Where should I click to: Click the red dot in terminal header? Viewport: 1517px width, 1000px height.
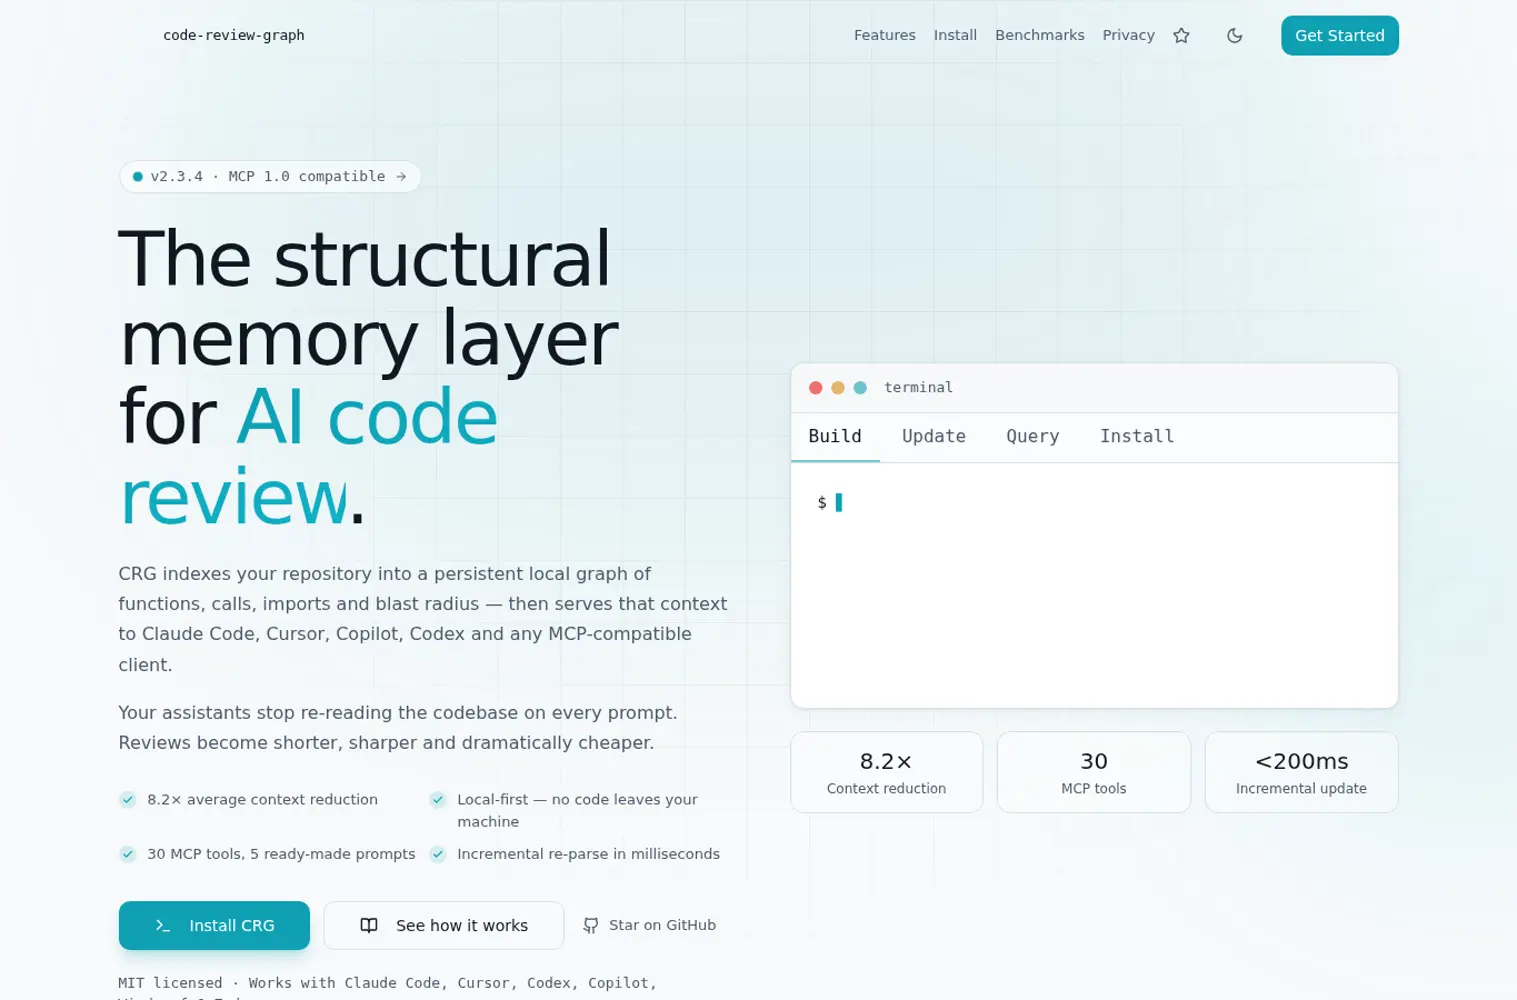click(x=815, y=388)
